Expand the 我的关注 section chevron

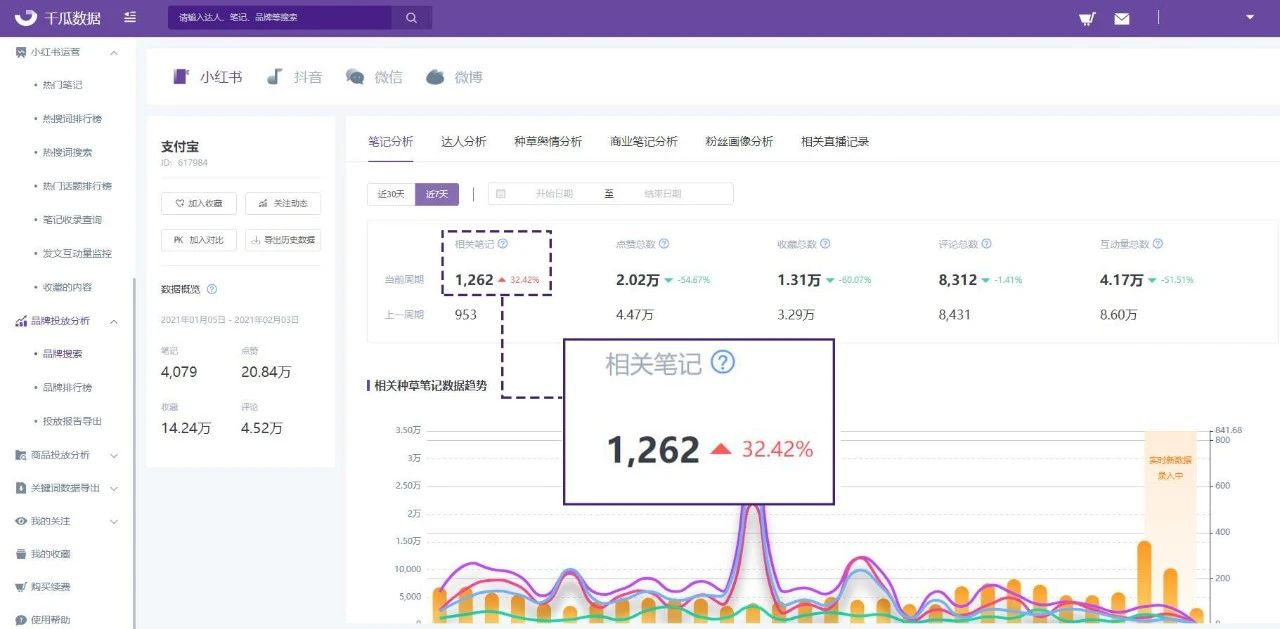click(x=113, y=521)
